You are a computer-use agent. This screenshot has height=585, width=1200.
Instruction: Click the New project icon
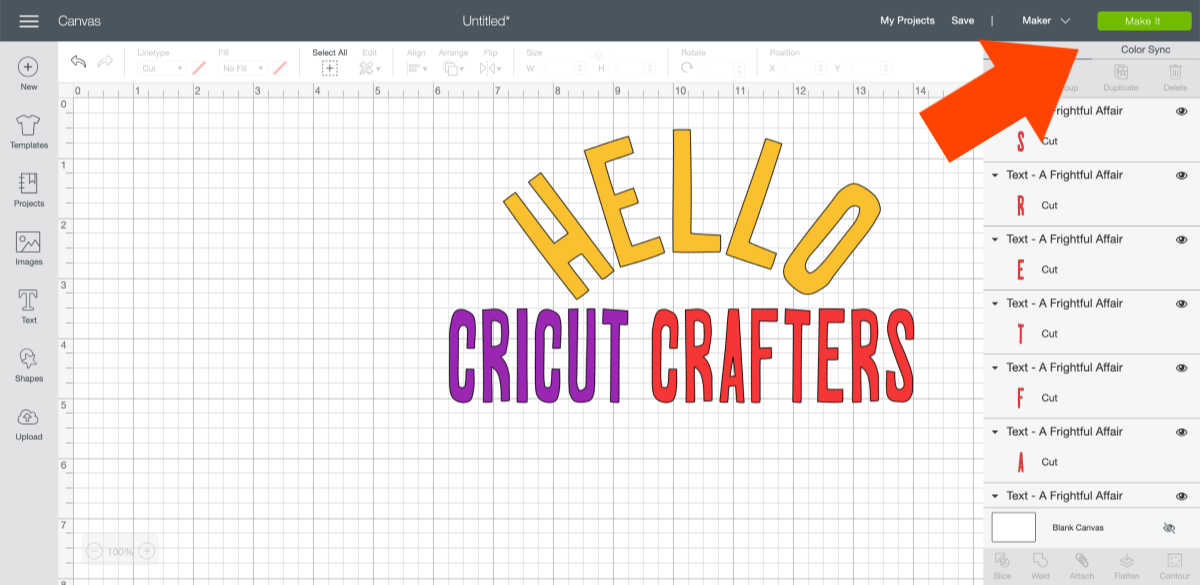pos(29,68)
